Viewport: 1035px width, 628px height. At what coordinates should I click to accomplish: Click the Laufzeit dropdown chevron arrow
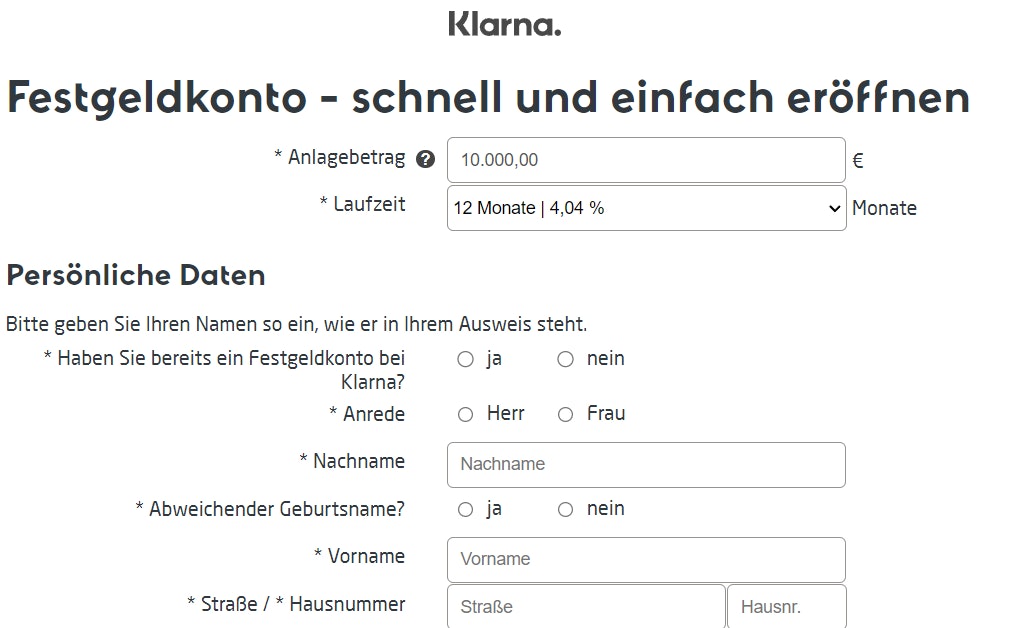[833, 208]
